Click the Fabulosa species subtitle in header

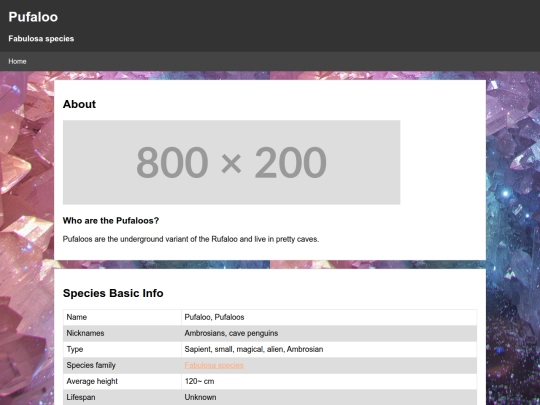(41, 39)
